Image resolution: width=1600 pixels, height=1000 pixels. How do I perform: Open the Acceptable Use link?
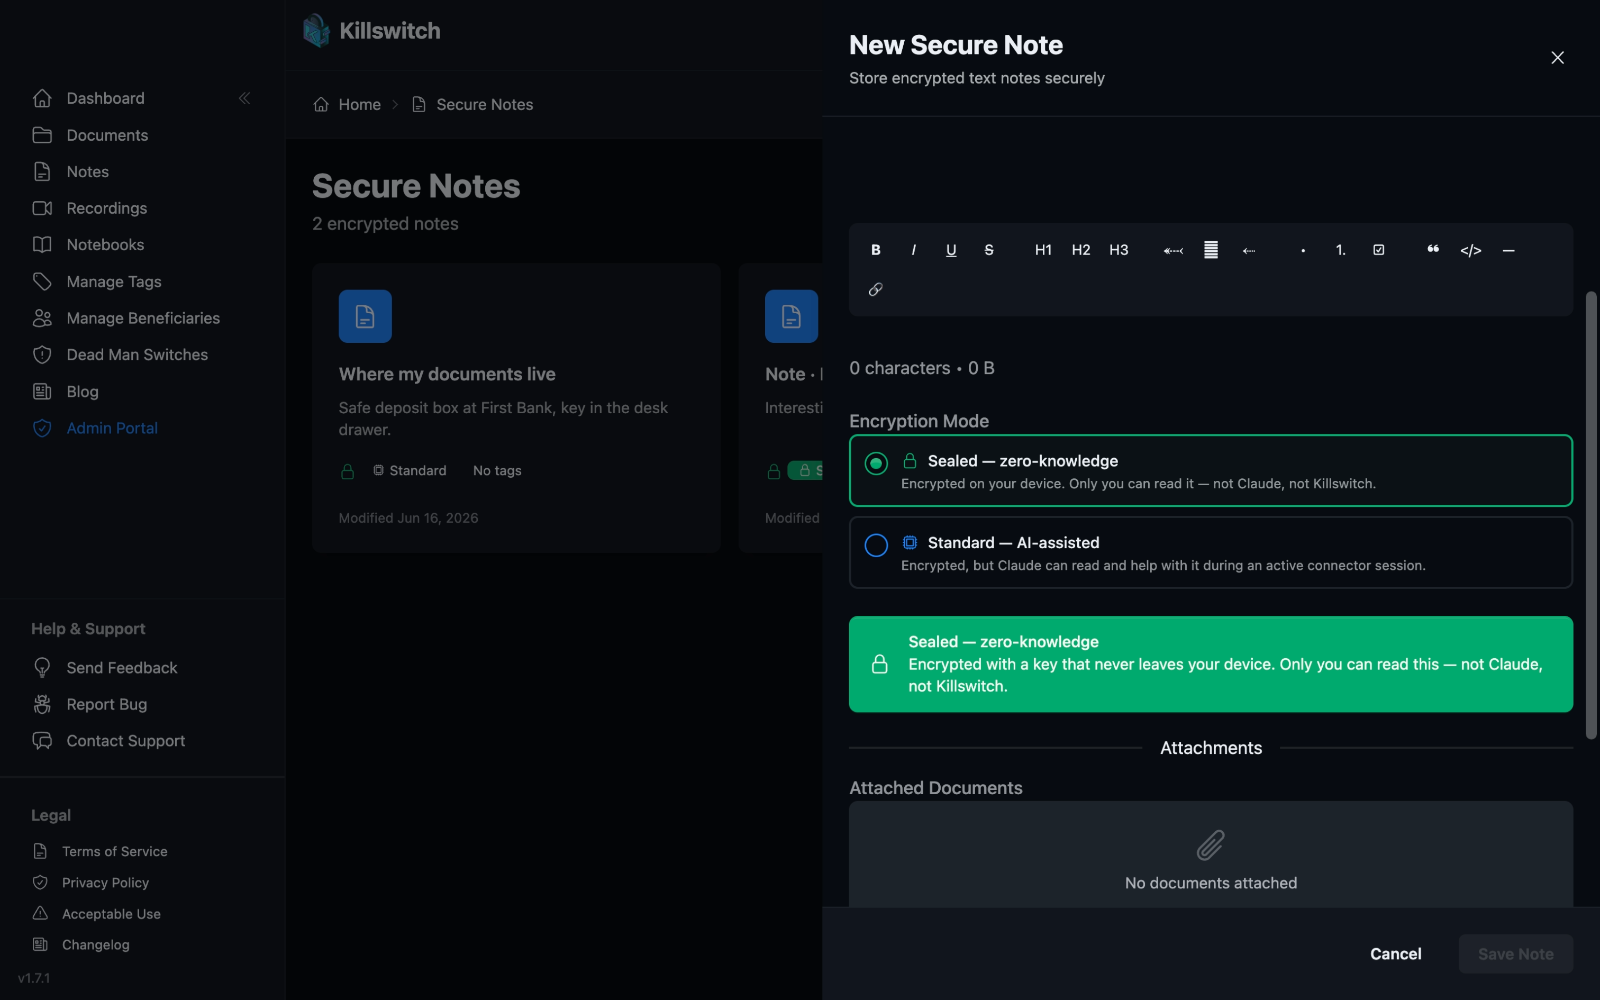tap(111, 914)
